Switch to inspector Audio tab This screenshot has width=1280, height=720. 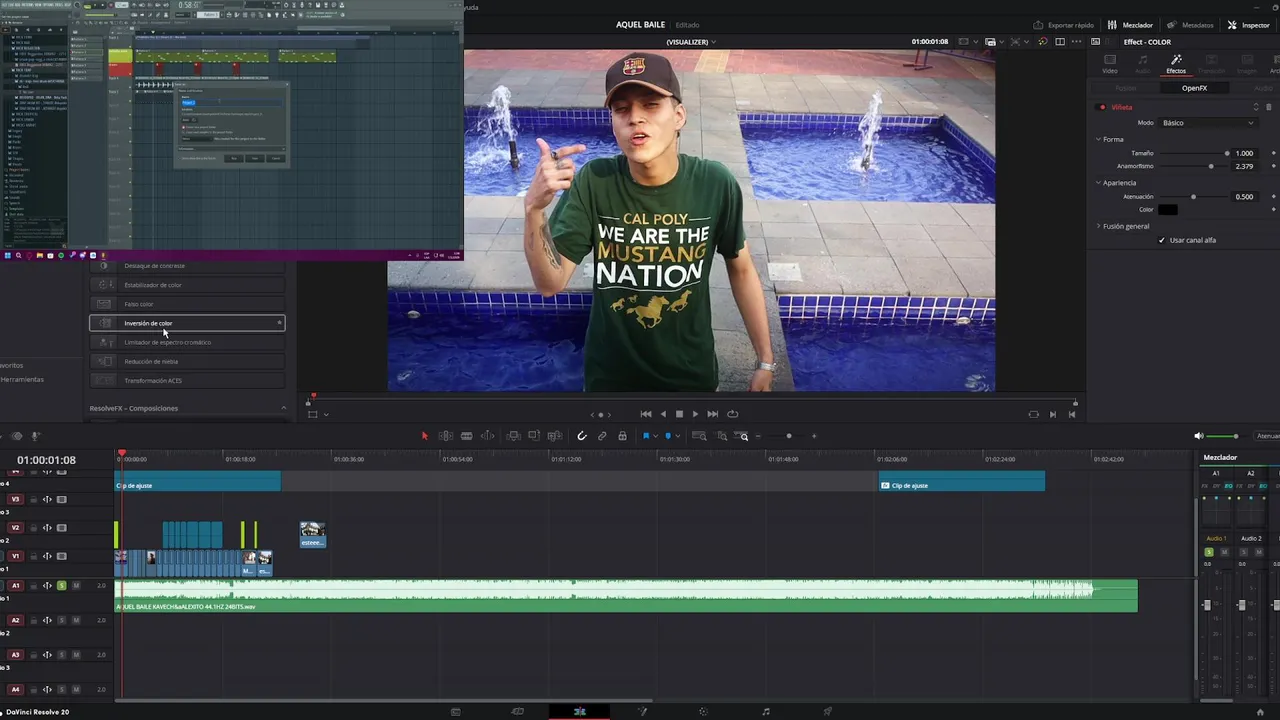(x=1143, y=64)
